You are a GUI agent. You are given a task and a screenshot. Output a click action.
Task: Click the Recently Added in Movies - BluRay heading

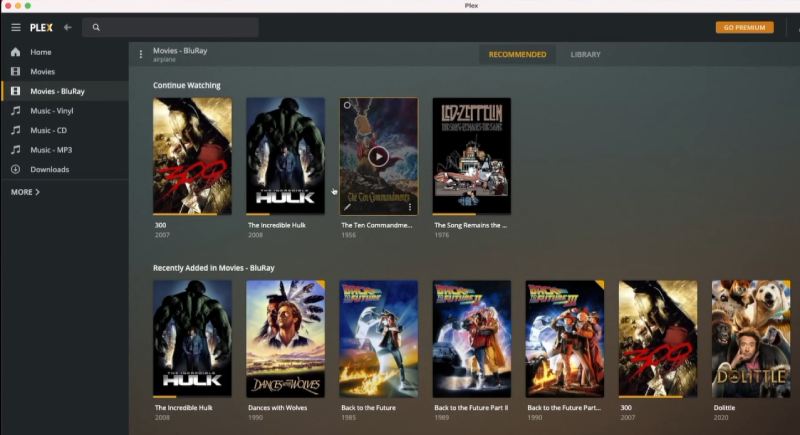(x=214, y=268)
